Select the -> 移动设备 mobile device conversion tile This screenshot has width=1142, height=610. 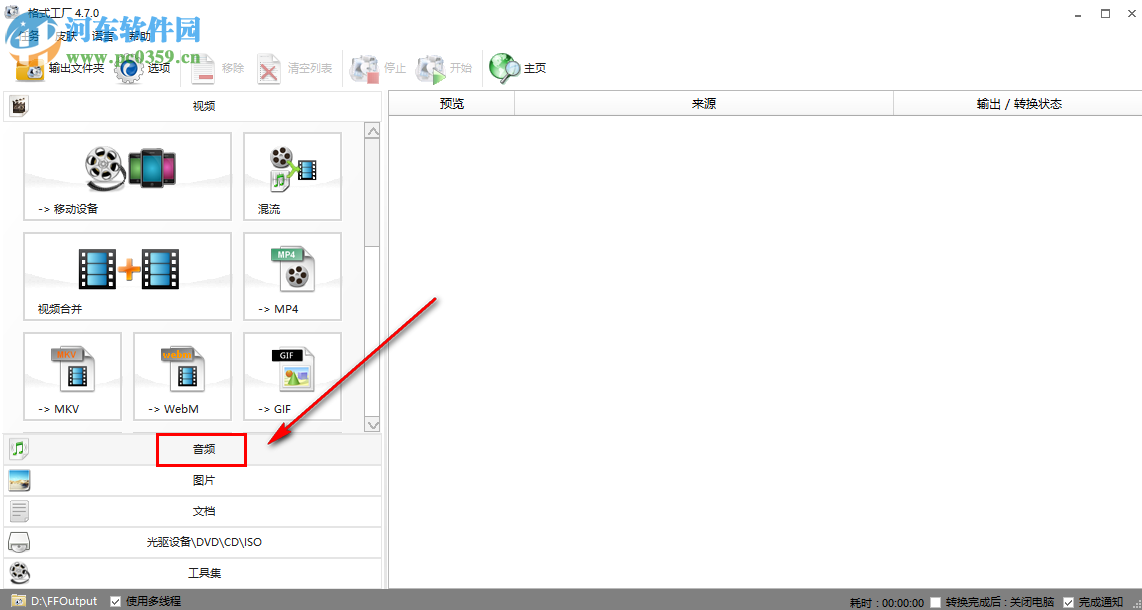pyautogui.click(x=127, y=176)
